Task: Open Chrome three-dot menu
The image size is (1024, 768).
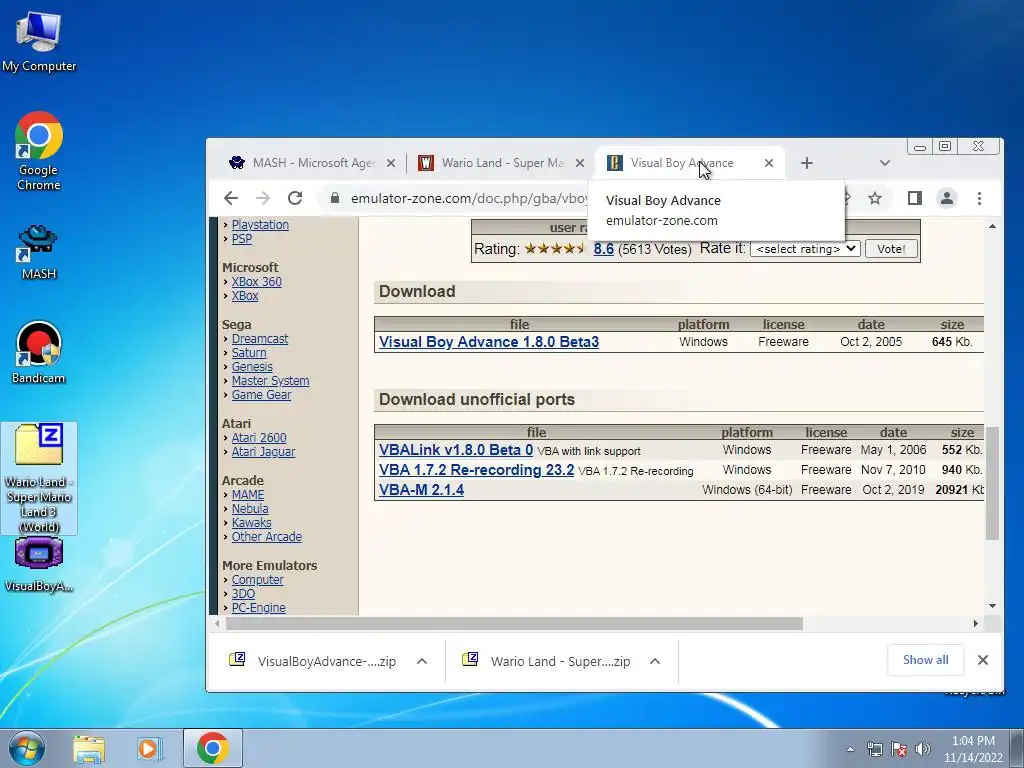Action: click(979, 198)
